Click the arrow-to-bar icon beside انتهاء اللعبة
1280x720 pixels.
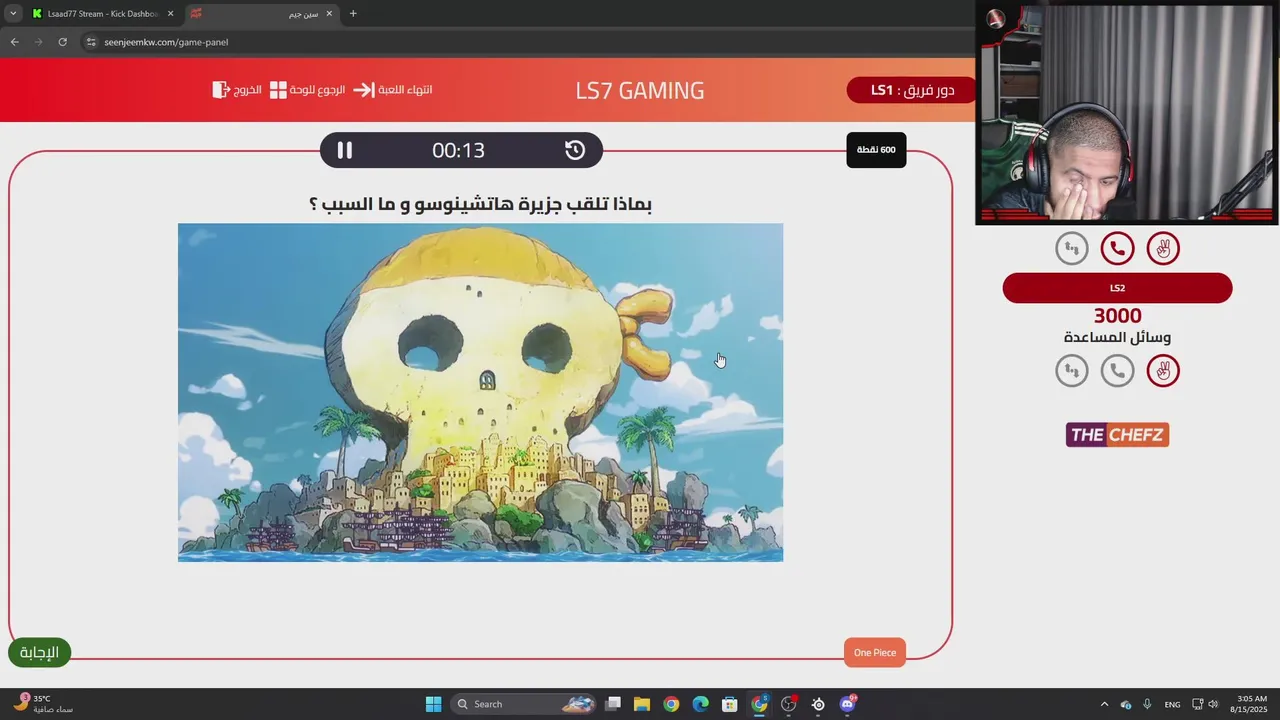(363, 89)
